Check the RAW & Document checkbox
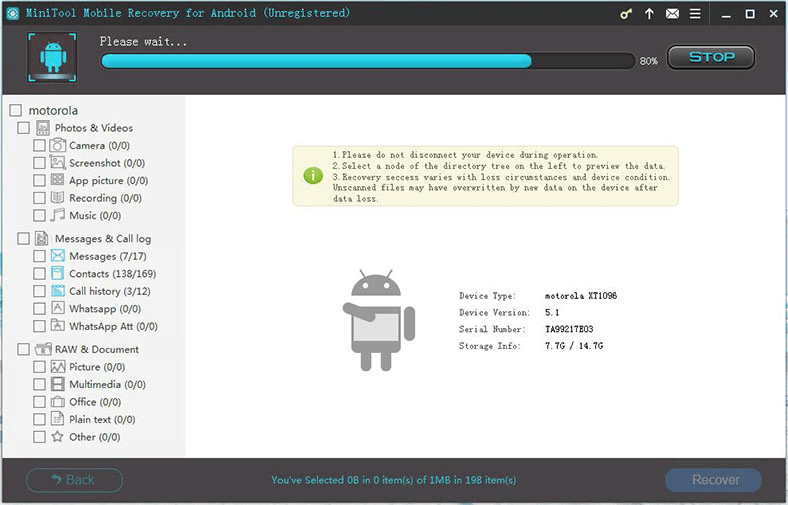Viewport: 788px width, 505px height. point(23,349)
